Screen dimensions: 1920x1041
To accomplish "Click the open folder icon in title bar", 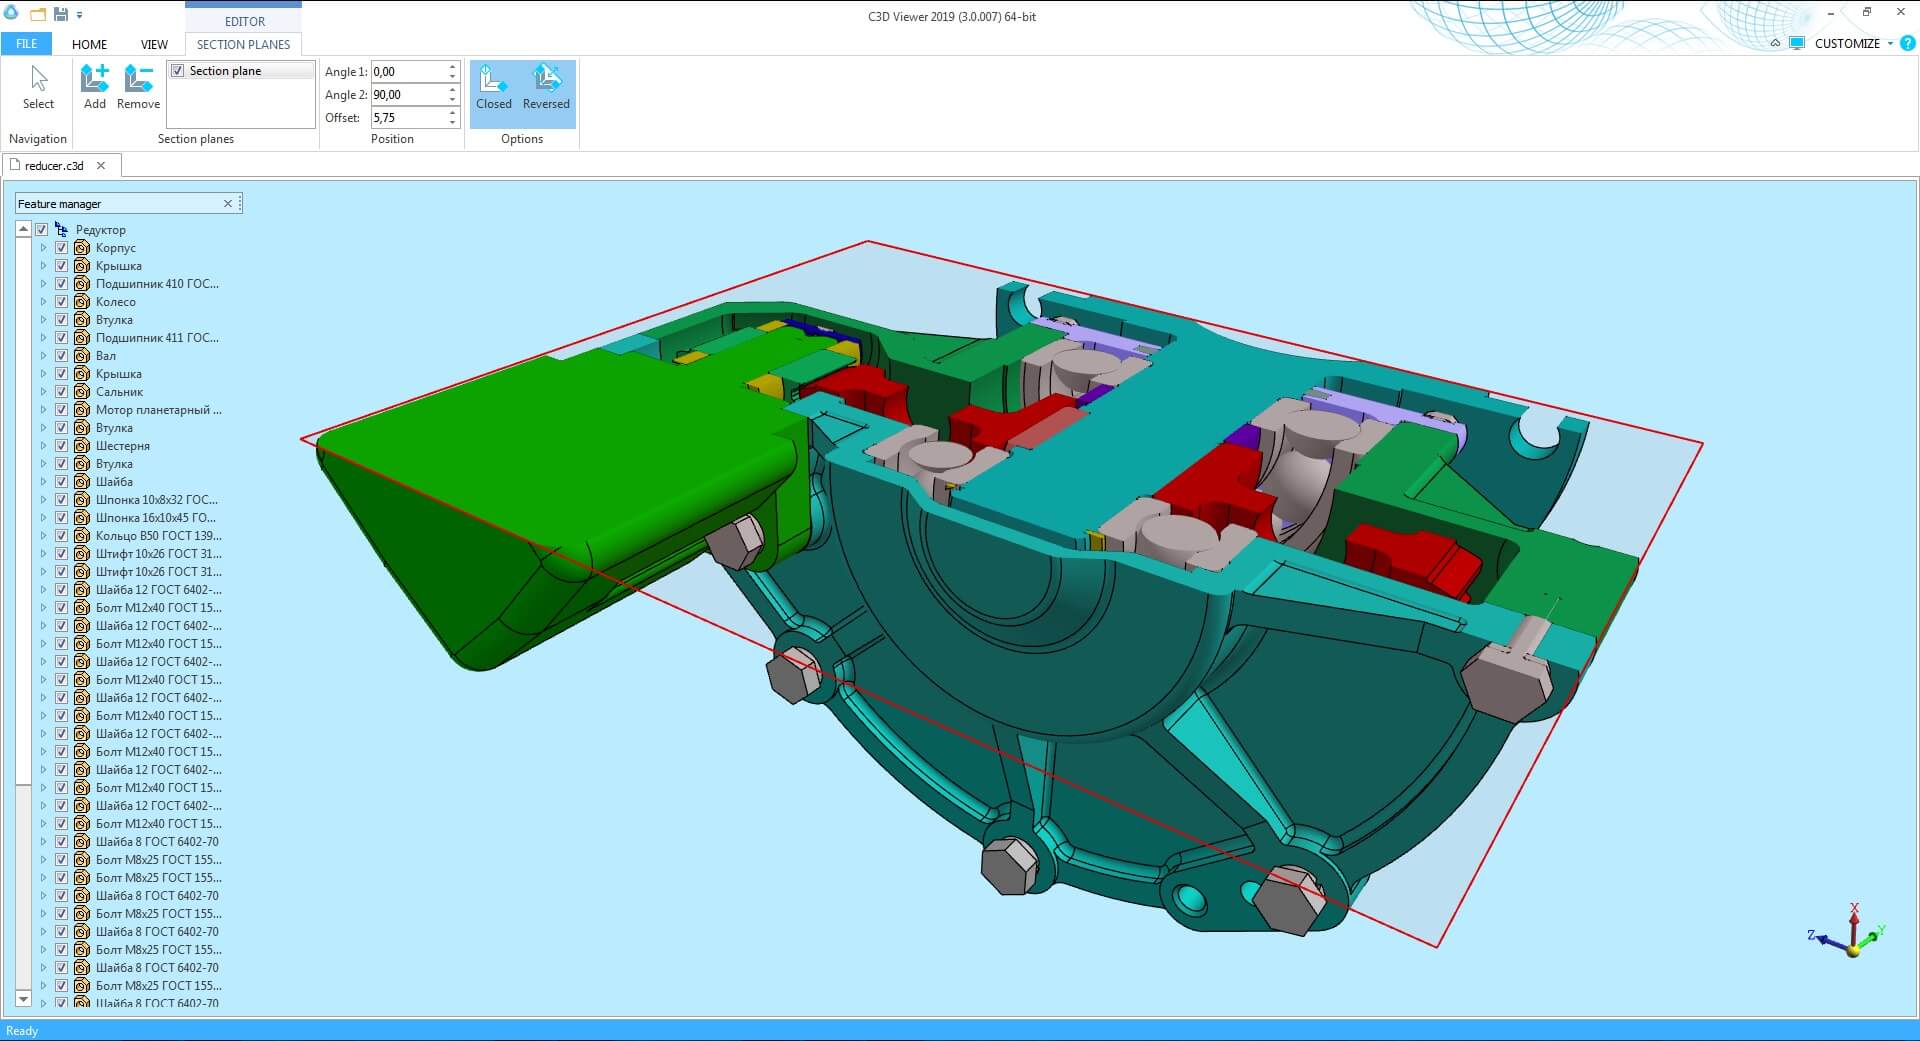I will [x=38, y=14].
